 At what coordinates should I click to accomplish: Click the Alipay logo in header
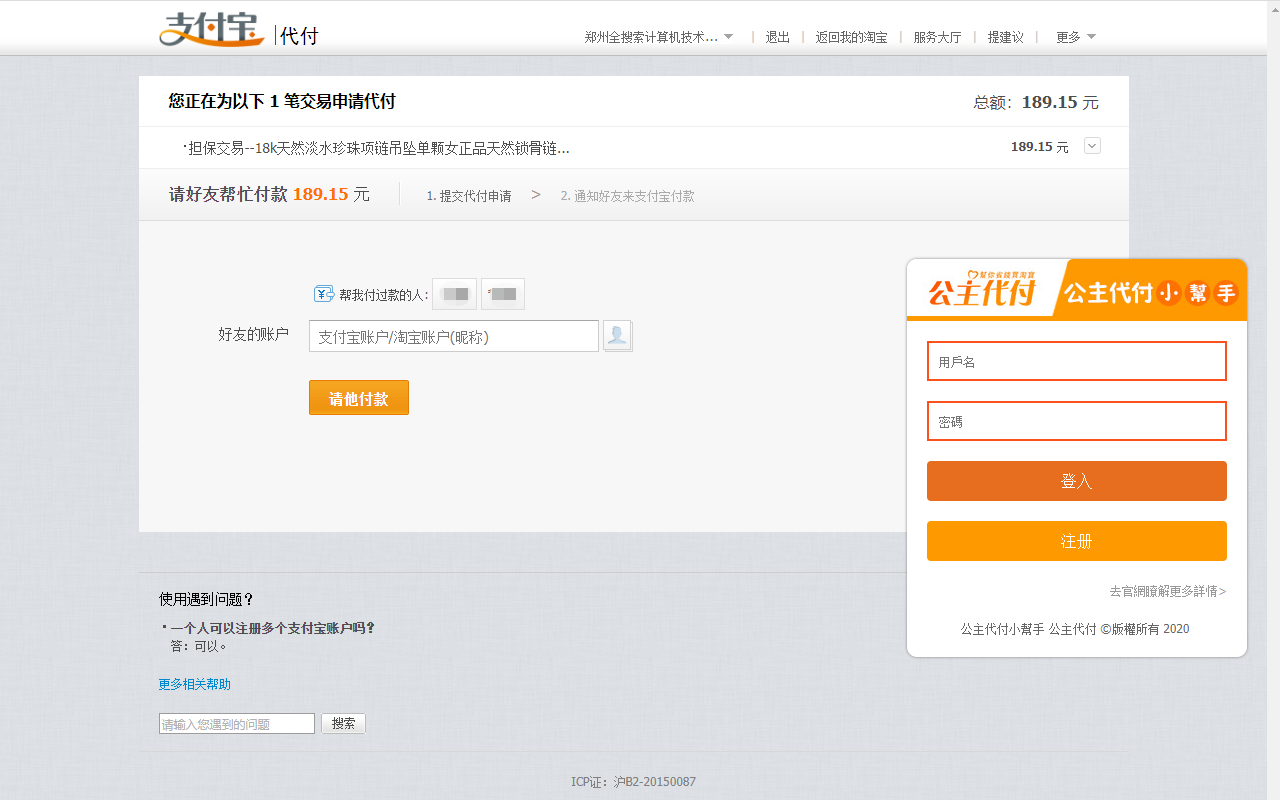(x=211, y=30)
